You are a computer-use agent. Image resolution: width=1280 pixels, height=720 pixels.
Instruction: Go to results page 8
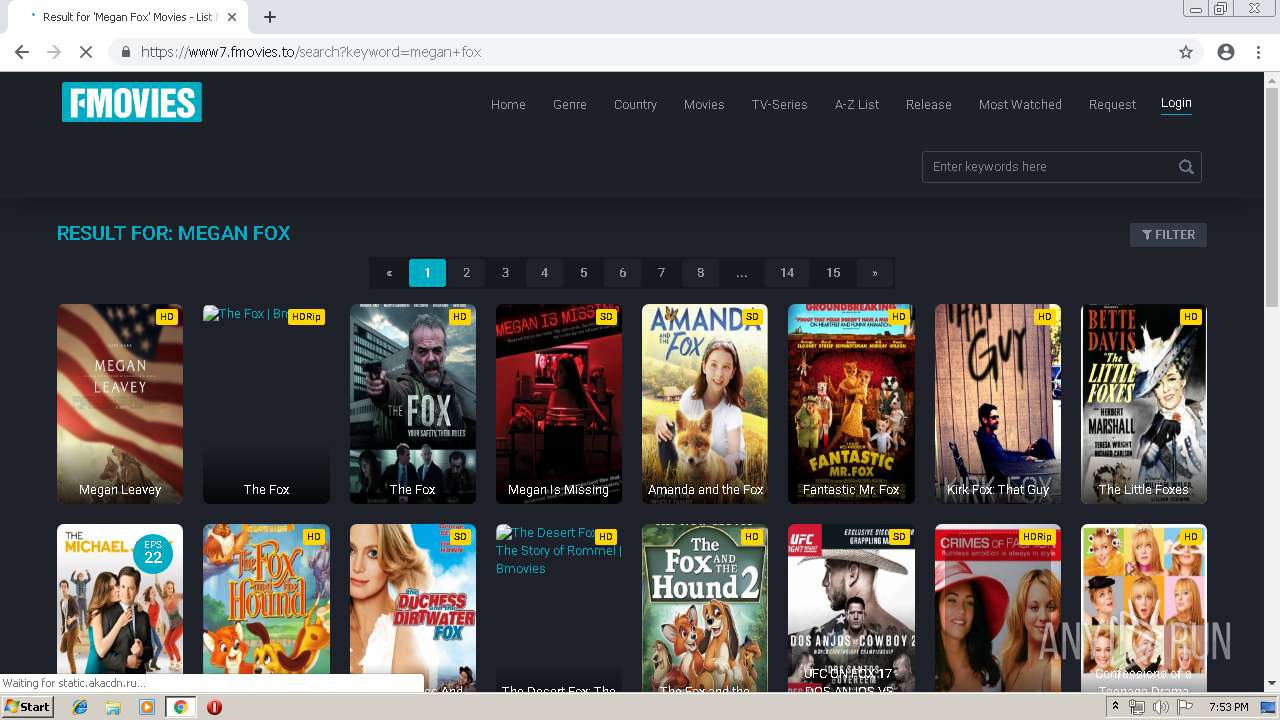click(700, 272)
